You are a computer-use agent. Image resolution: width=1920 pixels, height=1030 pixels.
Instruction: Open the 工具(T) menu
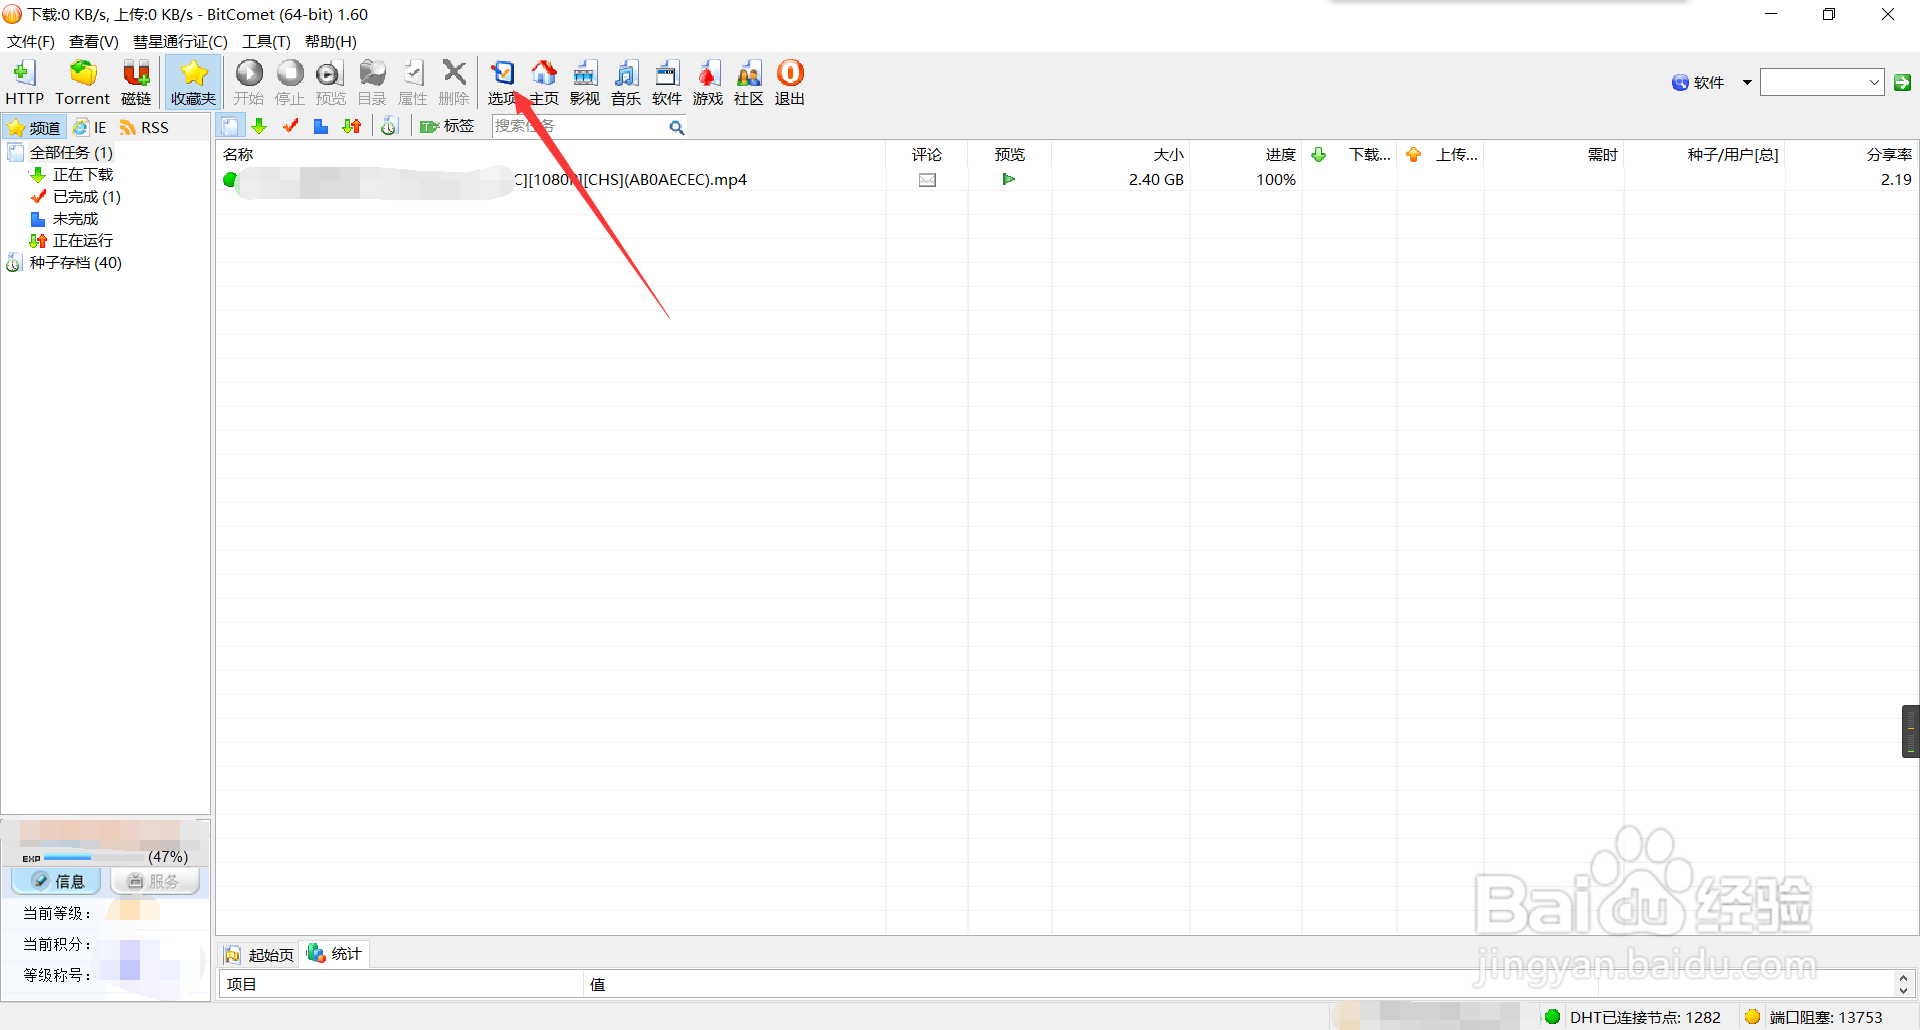tap(266, 41)
